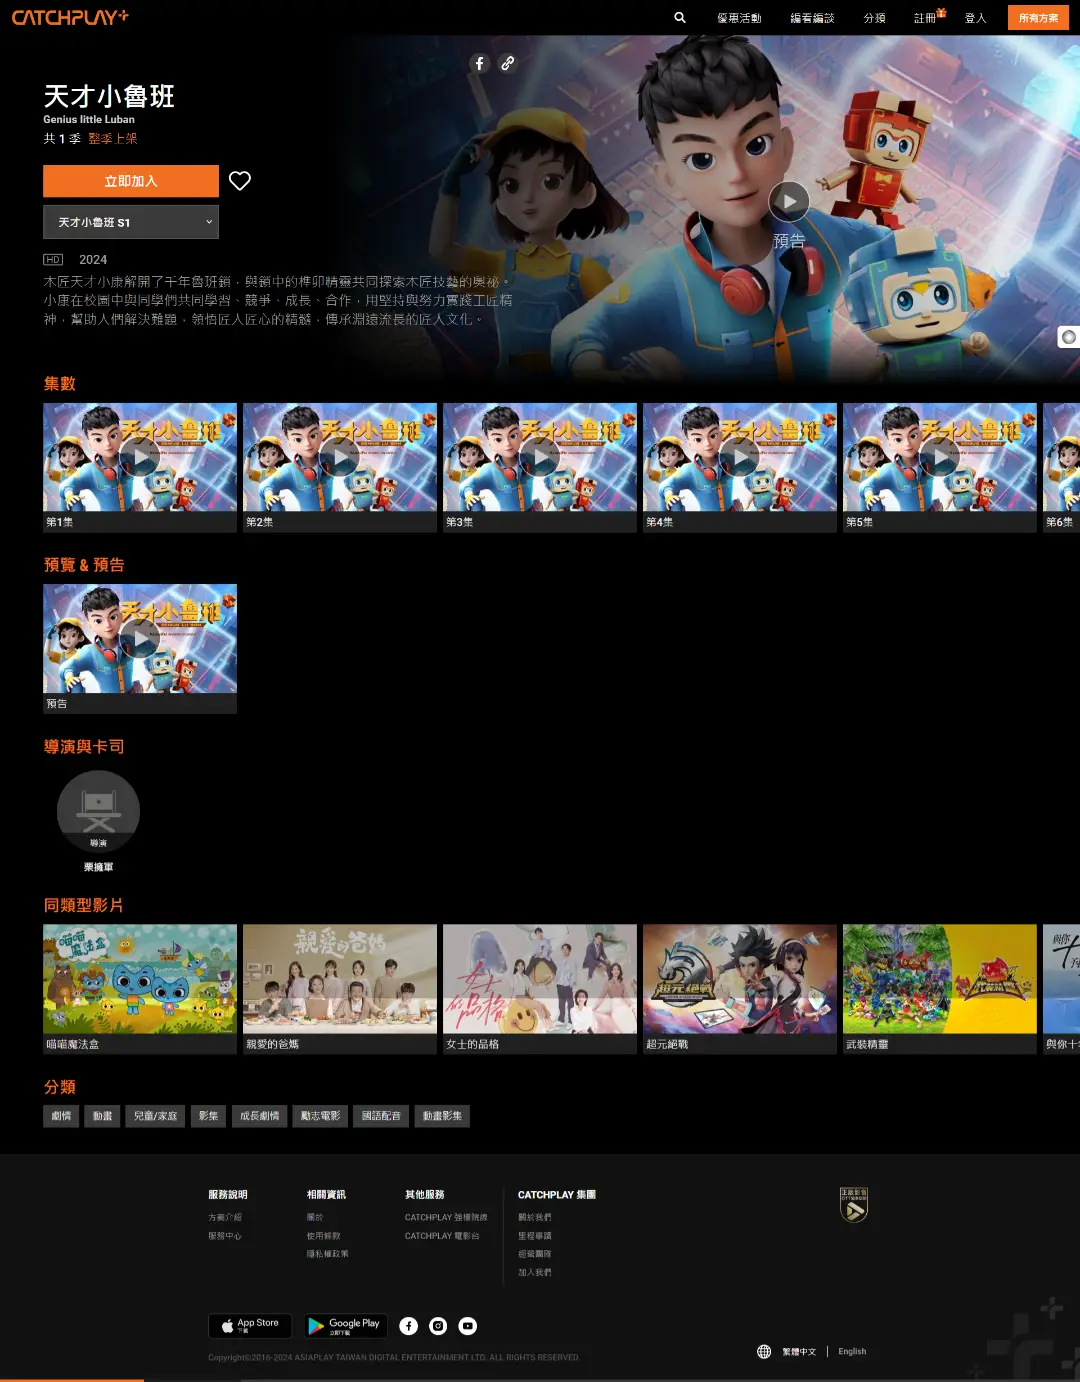
Task: Open 里程事蹟 footer link
Action: [x=534, y=1236]
